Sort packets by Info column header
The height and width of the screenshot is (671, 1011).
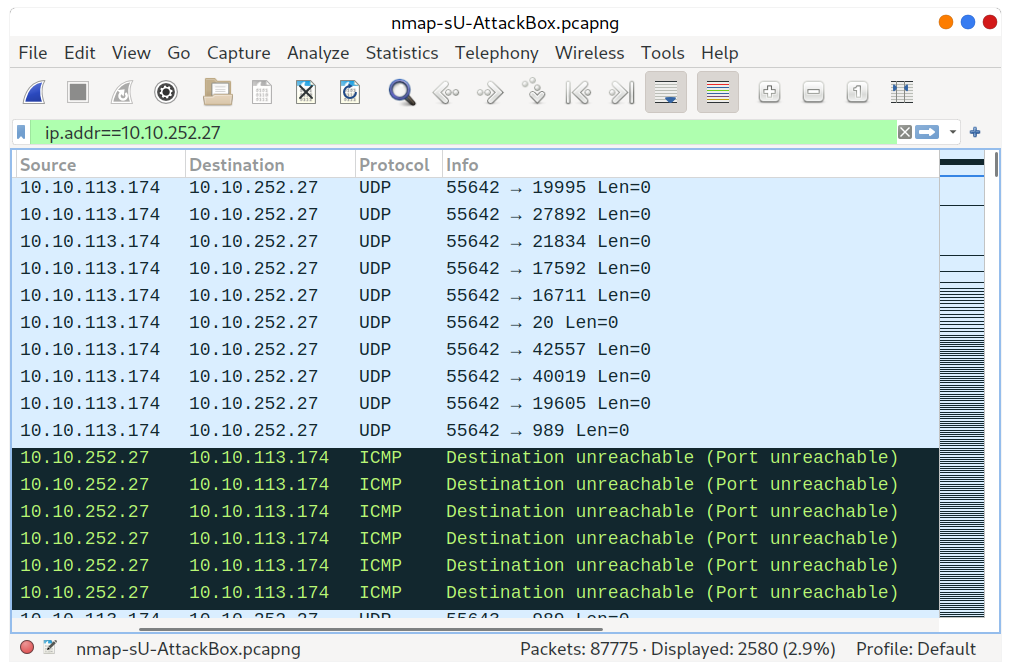point(690,165)
